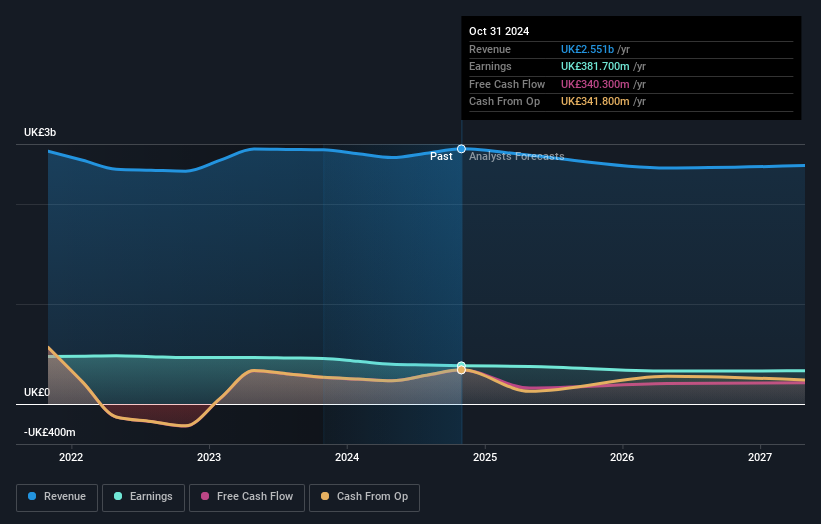The width and height of the screenshot is (821, 524).
Task: Click the 'Cash From Op' row label in tooltip
Action: [x=504, y=102]
